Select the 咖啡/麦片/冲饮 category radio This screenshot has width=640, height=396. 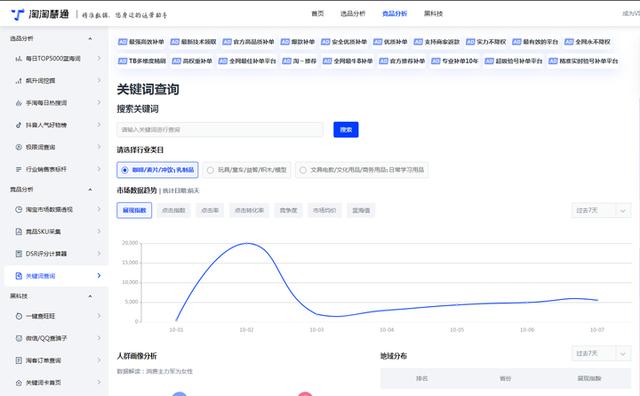pos(125,170)
